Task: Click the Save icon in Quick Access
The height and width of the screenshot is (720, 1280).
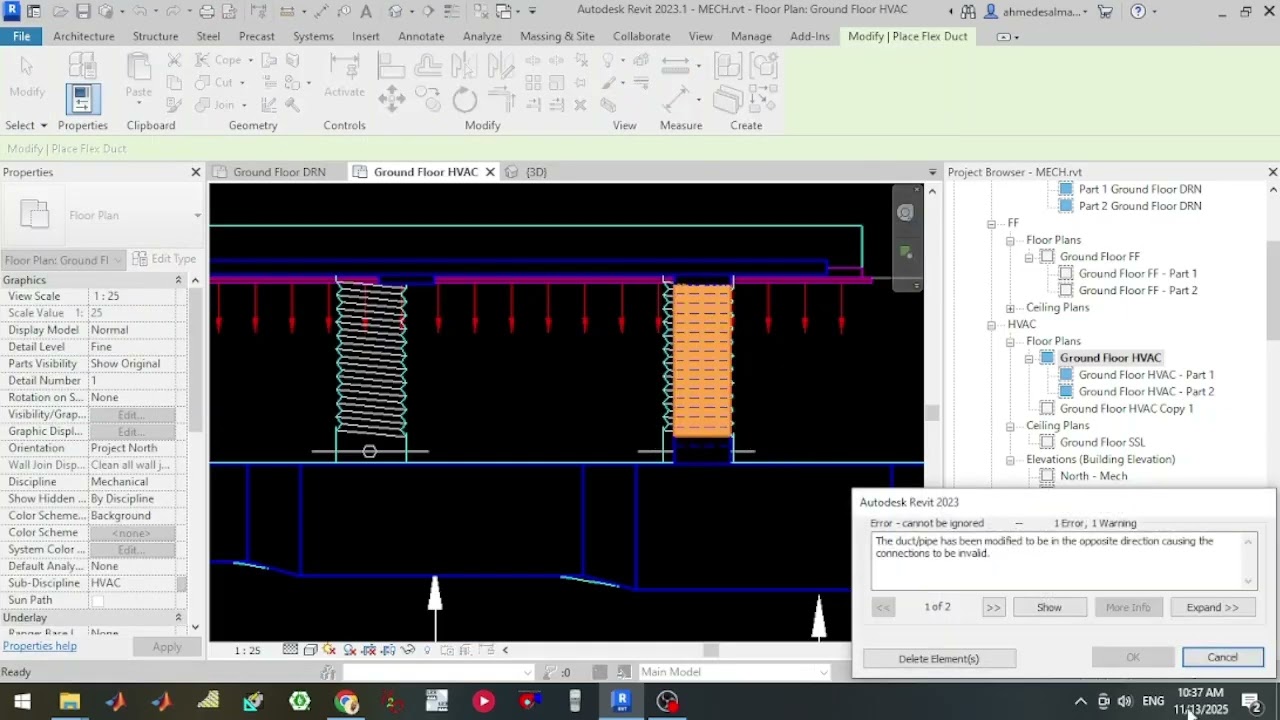Action: 83,11
